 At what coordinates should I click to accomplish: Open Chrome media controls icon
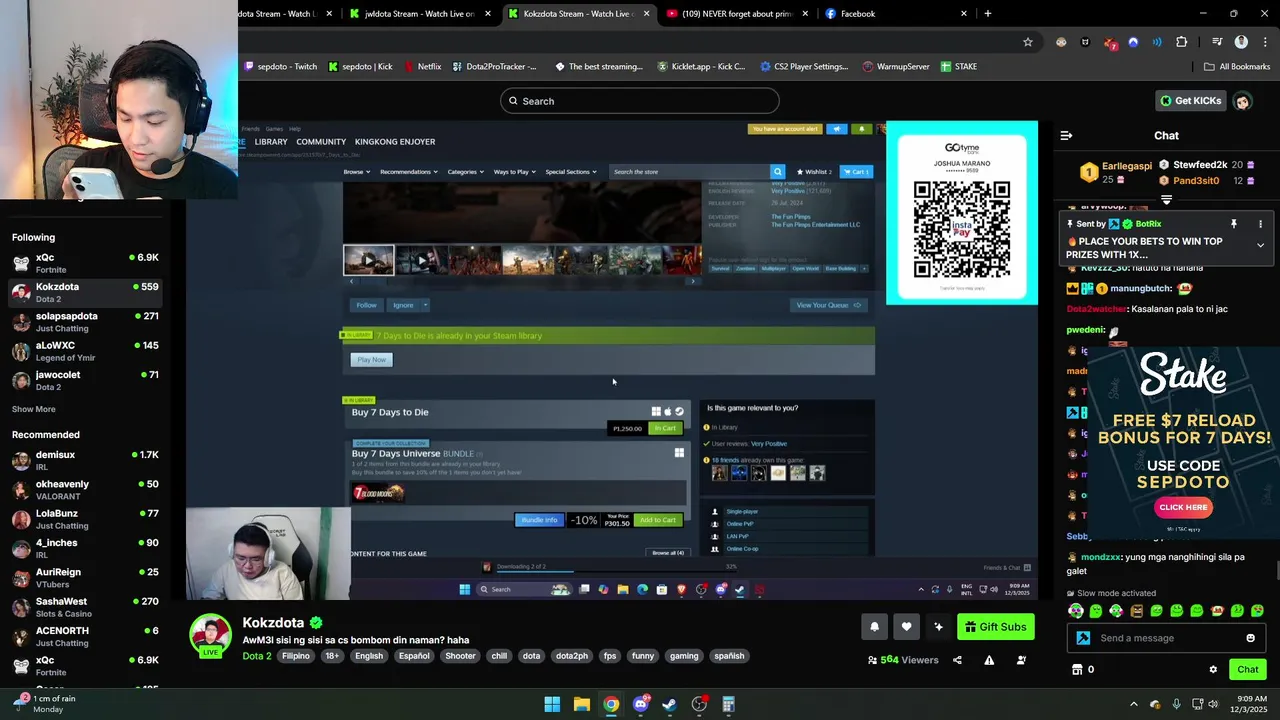(1217, 42)
